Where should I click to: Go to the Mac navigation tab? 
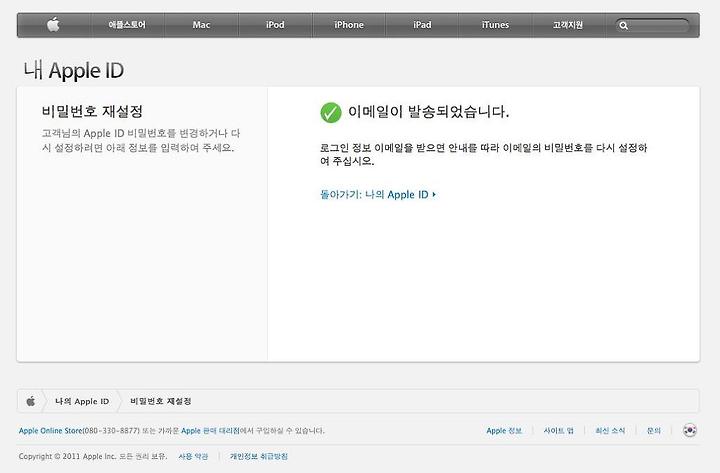pyautogui.click(x=201, y=25)
